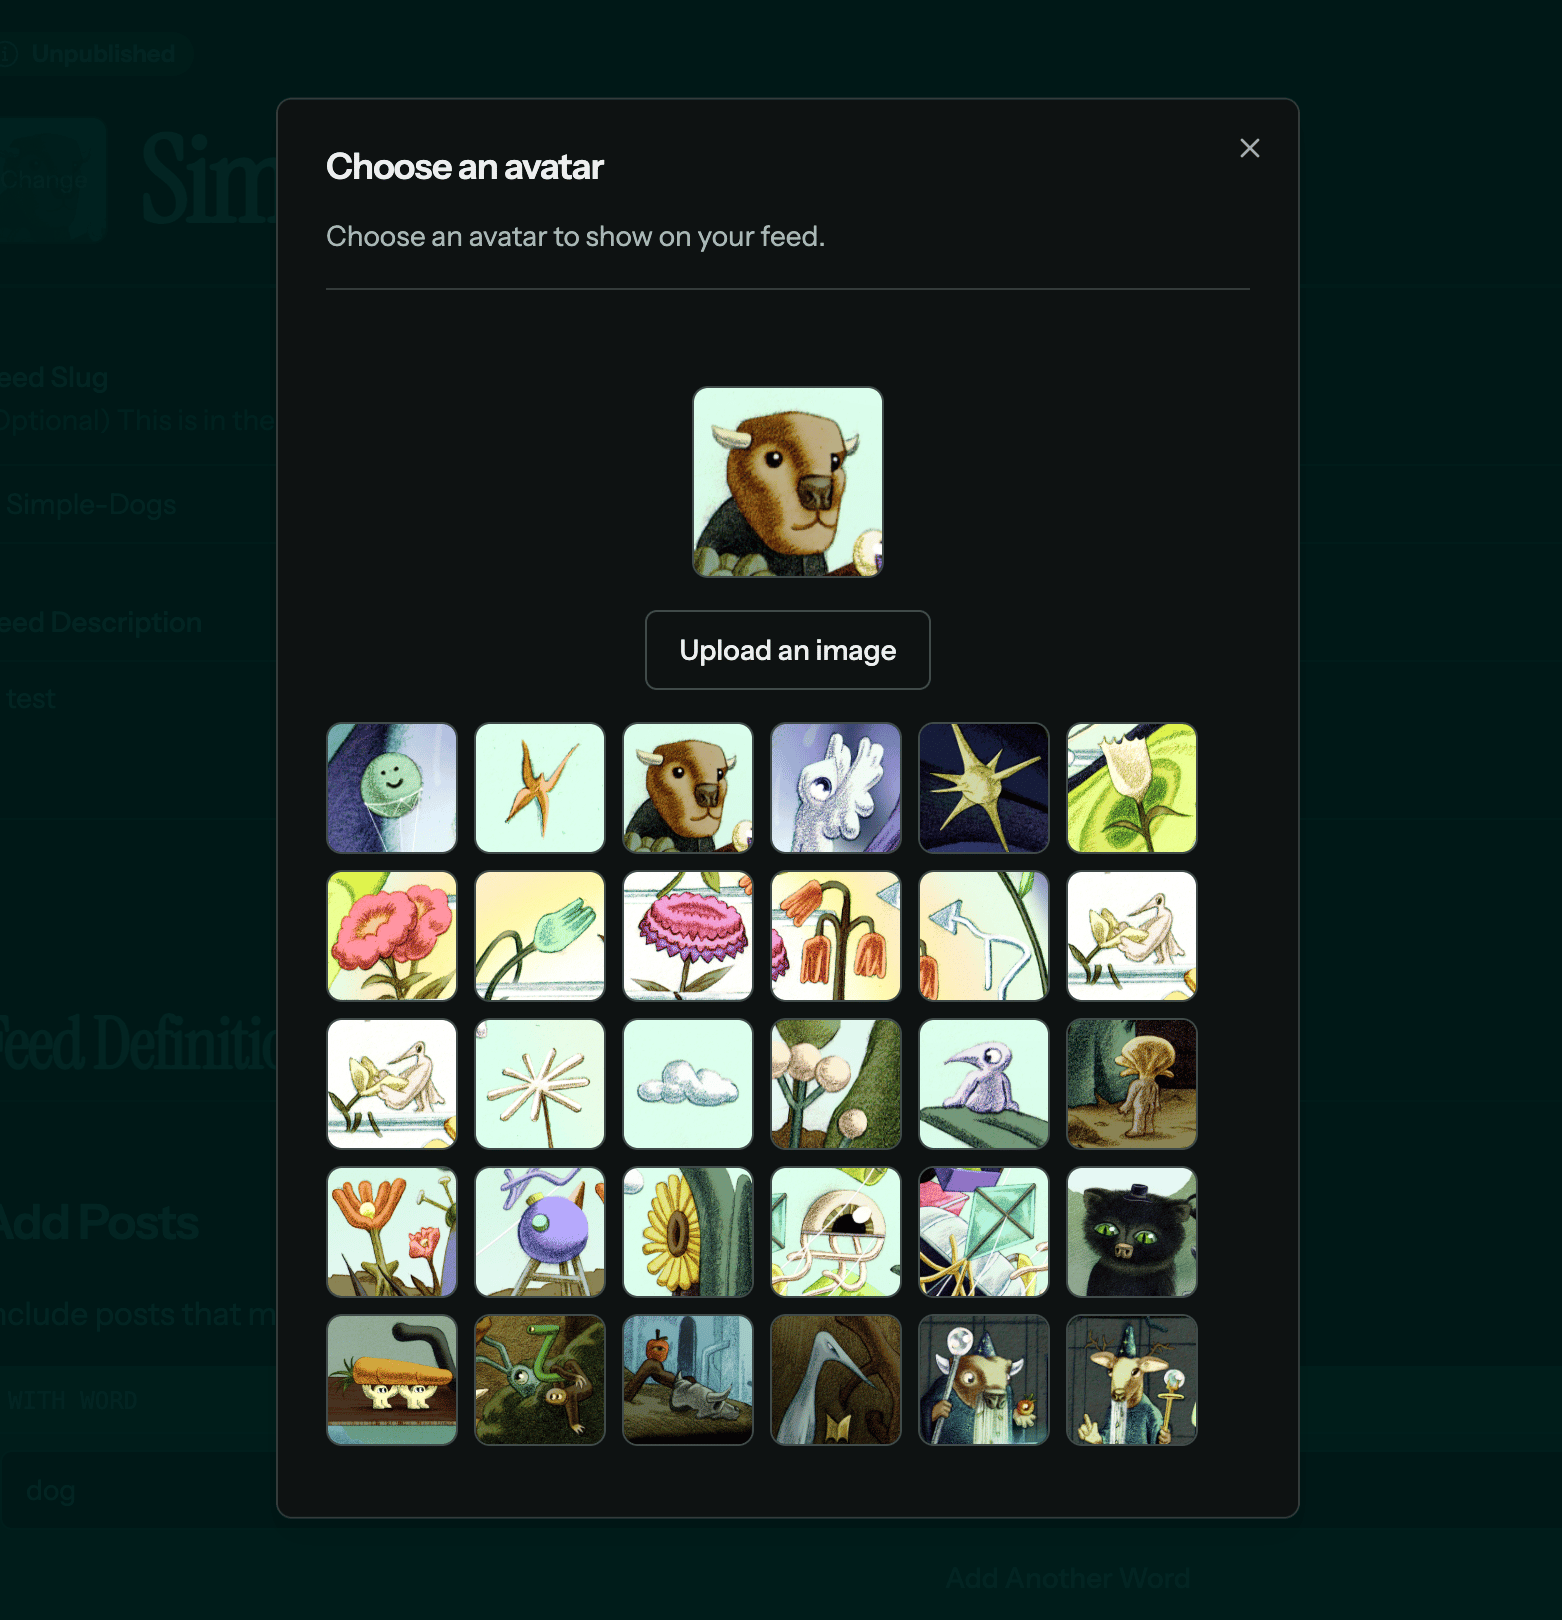This screenshot has height=1620, width=1562.
Task: Choose the purple bird creature avatar
Action: pyautogui.click(x=984, y=1084)
